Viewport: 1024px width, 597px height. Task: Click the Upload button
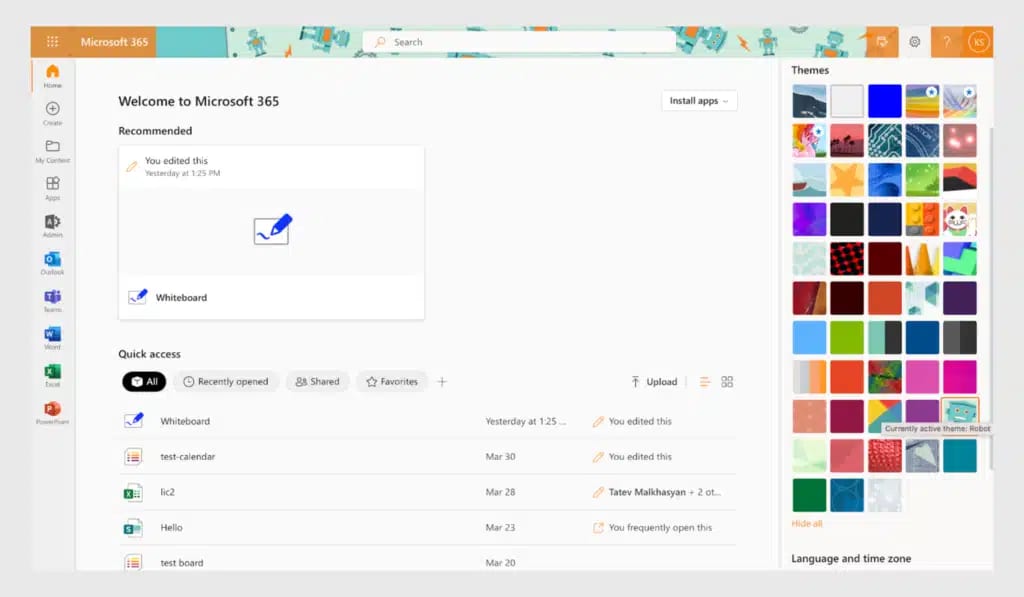click(654, 381)
